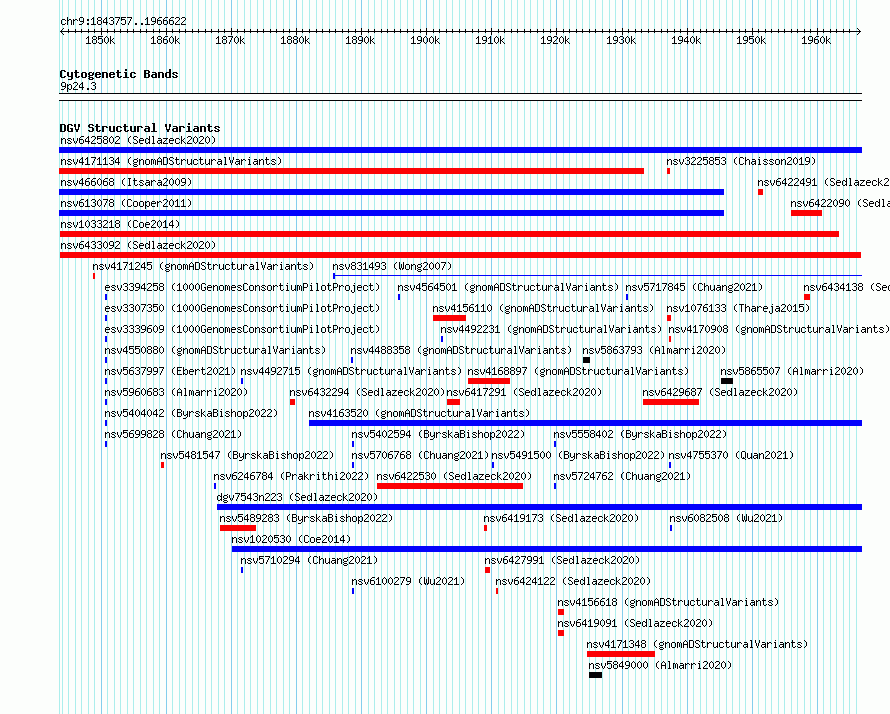Screen dimensions: 890x714
Task: Click nsv6082508 (Wu2021) label
Action: 726,518
